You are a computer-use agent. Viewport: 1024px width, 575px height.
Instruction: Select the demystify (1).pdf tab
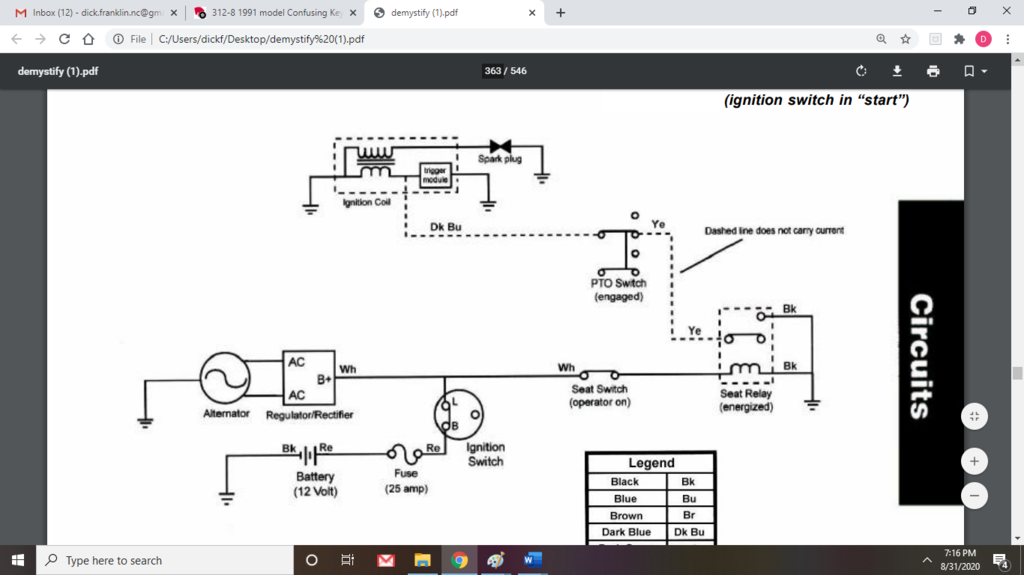coord(424,12)
